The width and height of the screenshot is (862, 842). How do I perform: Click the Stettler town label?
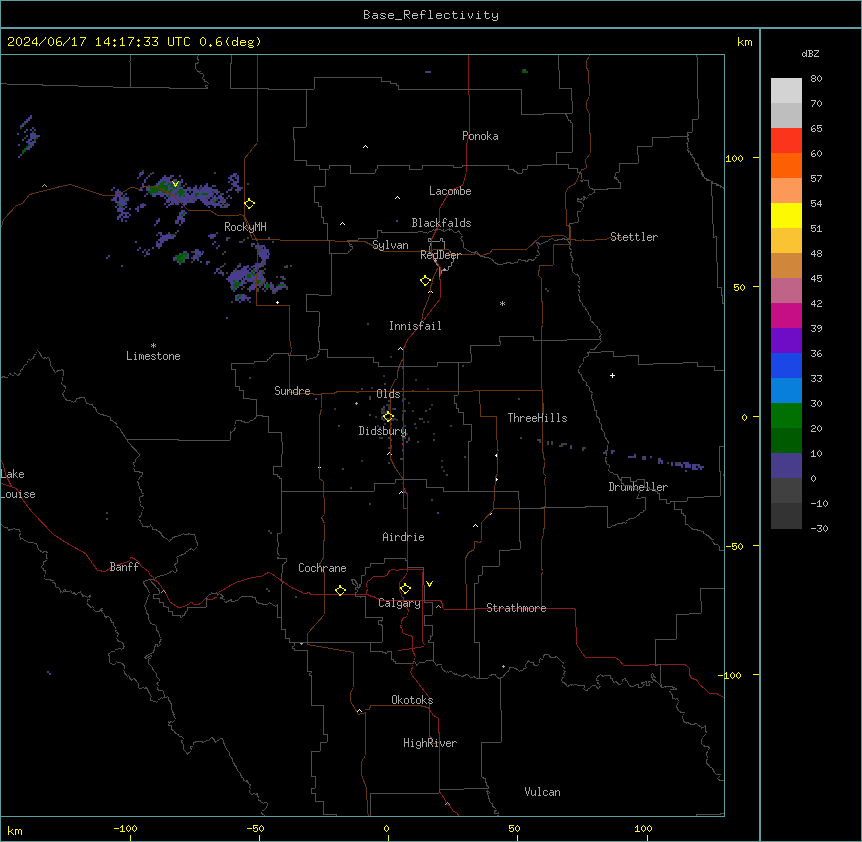point(634,237)
